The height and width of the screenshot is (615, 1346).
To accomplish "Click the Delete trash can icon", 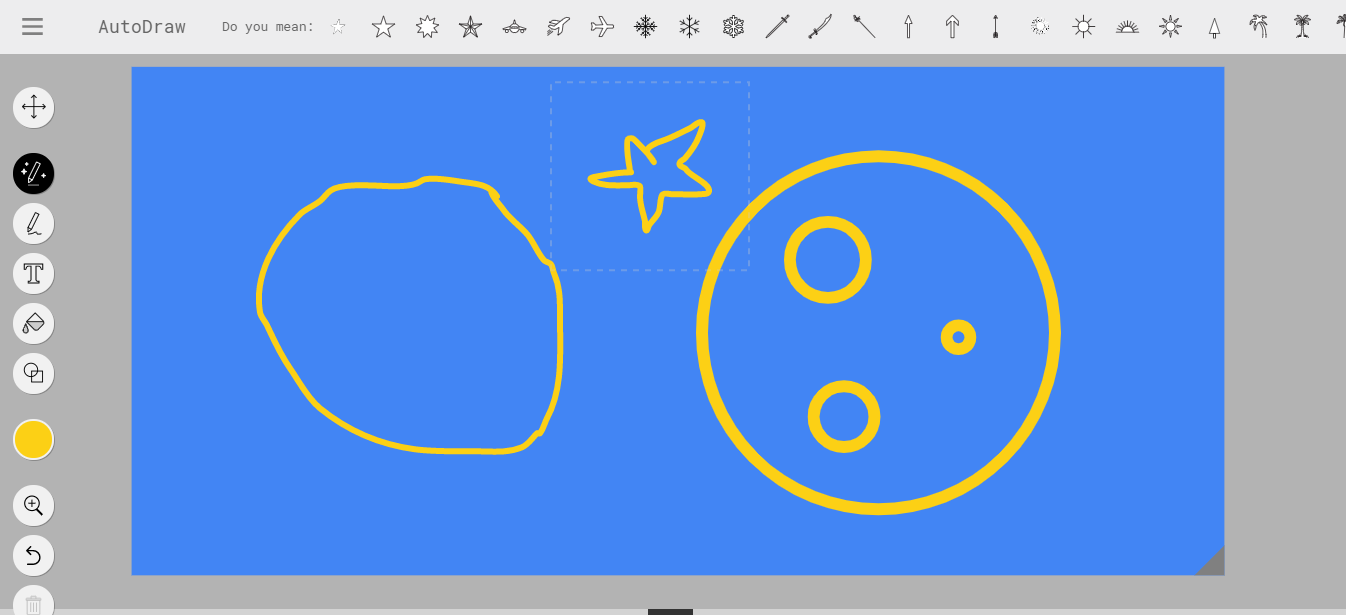I will [34, 603].
